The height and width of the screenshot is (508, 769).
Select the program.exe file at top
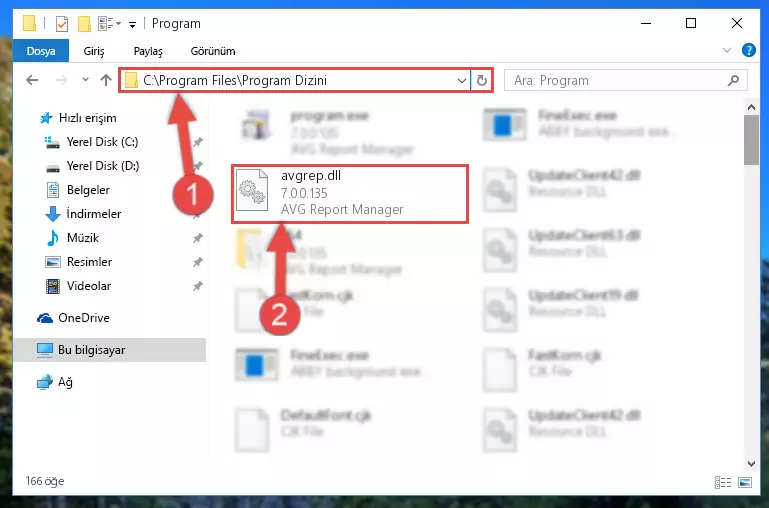coord(329,132)
